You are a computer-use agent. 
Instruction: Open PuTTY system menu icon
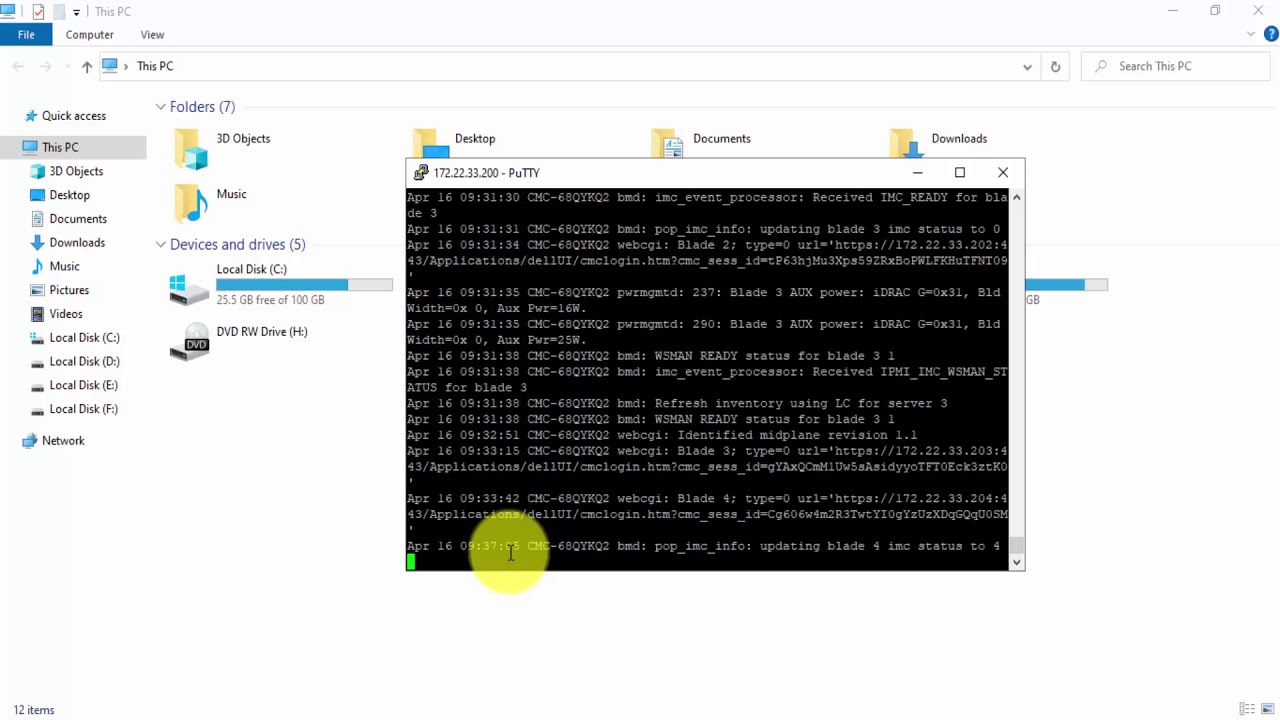coord(421,173)
